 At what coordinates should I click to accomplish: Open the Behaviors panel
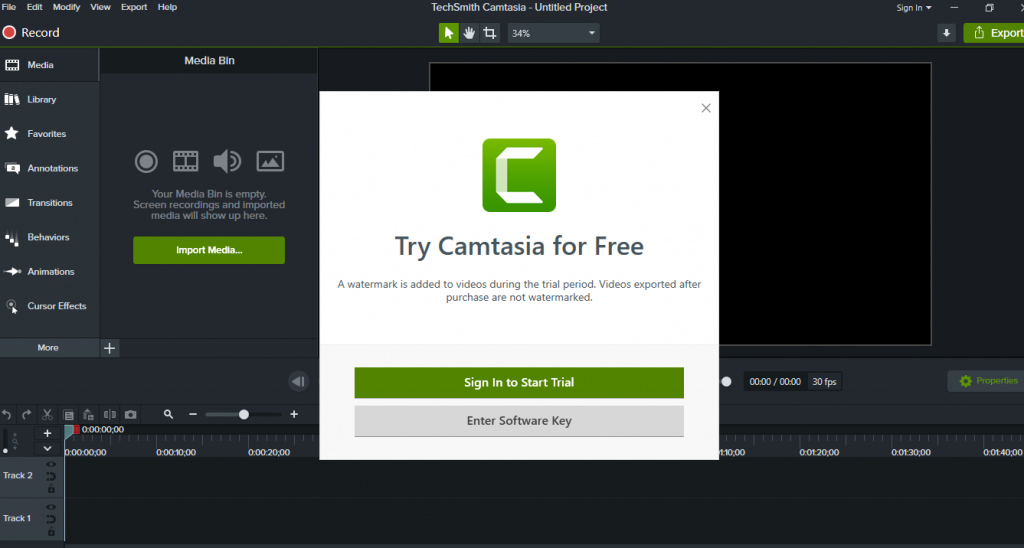click(x=49, y=237)
